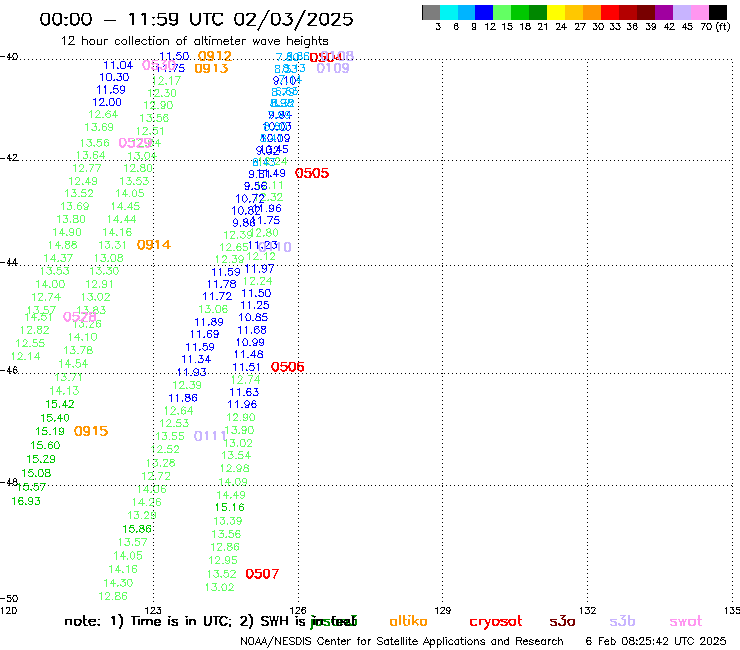Click the cyan swatch next to the gray one
Image resolution: width=740 pixels, height=650 pixels.
coord(449,12)
